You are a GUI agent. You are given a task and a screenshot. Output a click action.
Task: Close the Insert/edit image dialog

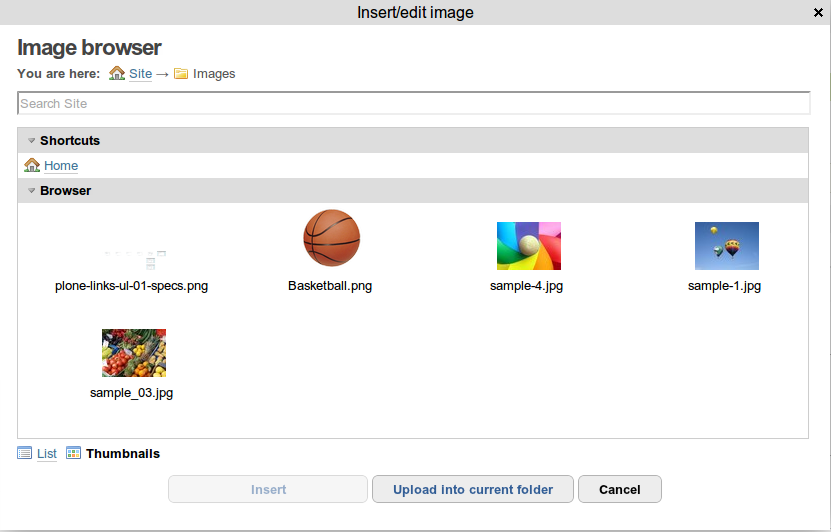(x=818, y=13)
